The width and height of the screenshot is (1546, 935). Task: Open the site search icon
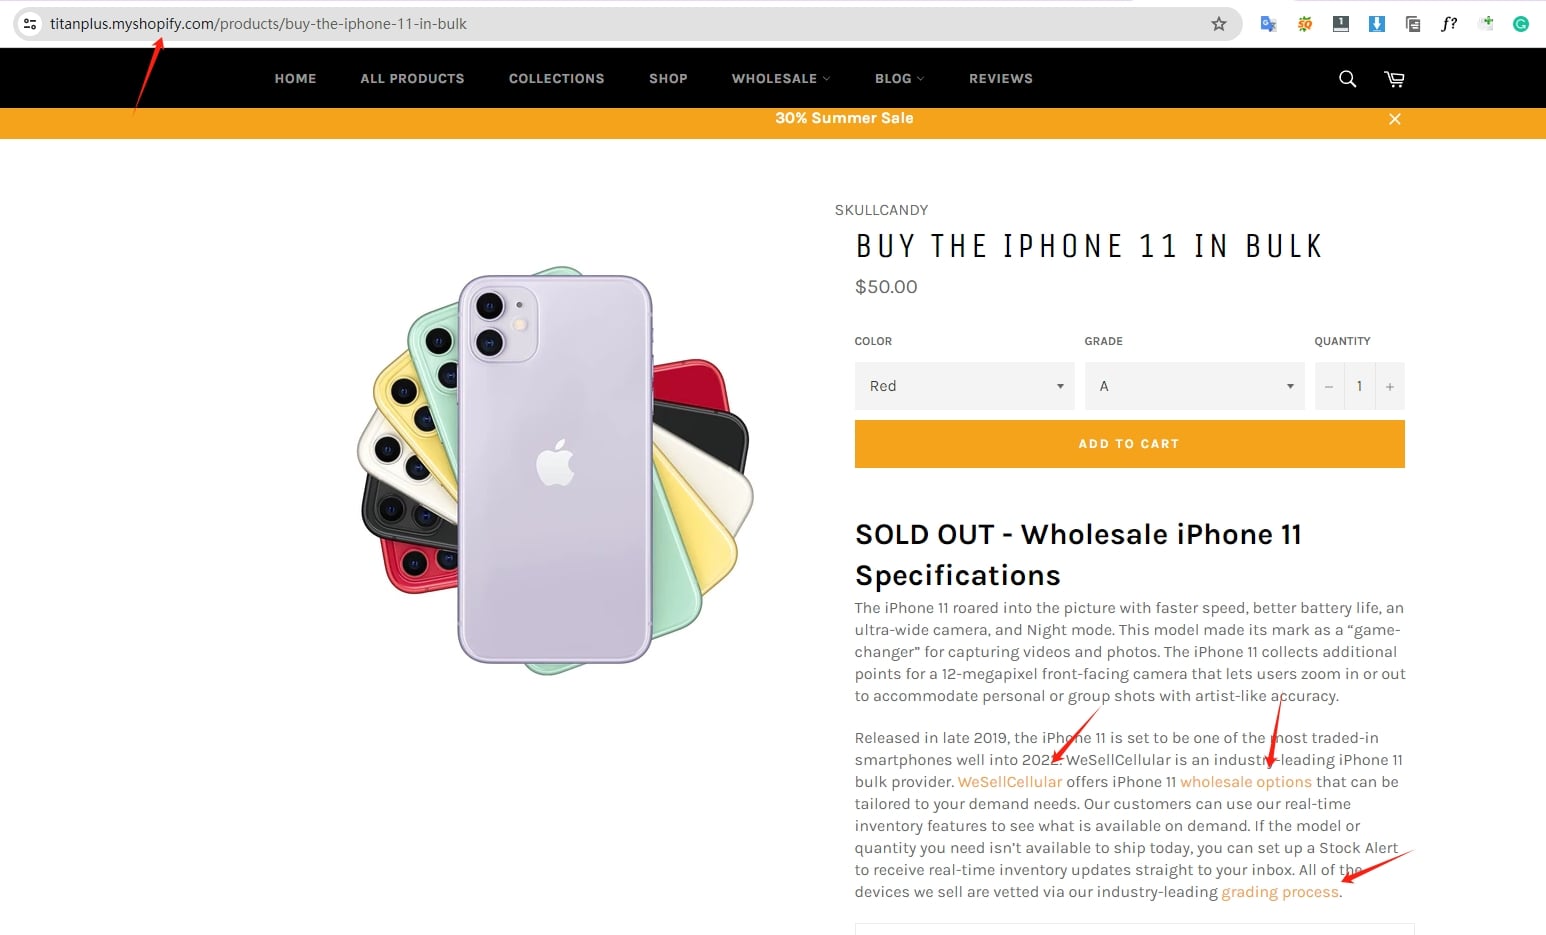pyautogui.click(x=1347, y=79)
